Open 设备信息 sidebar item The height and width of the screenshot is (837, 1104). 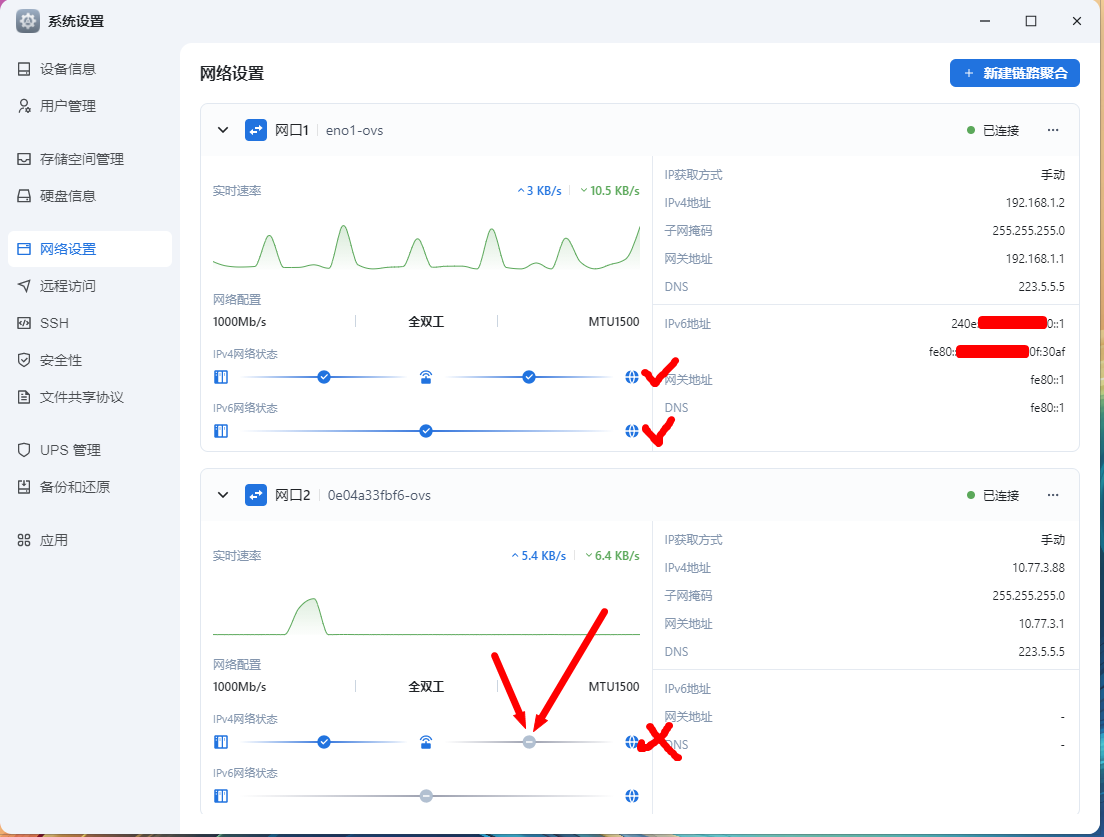pyautogui.click(x=89, y=69)
